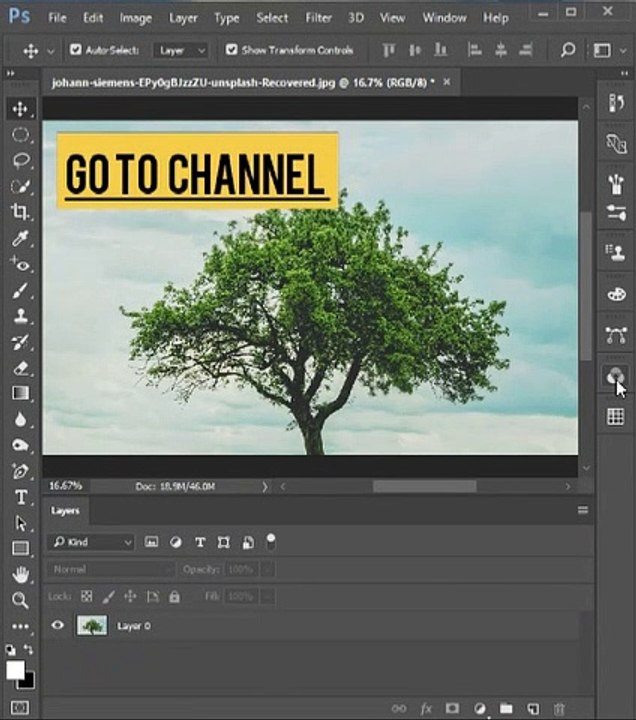Expand the collapsed toolbox double arrows
Screen dimensions: 636x720
pos(10,73)
